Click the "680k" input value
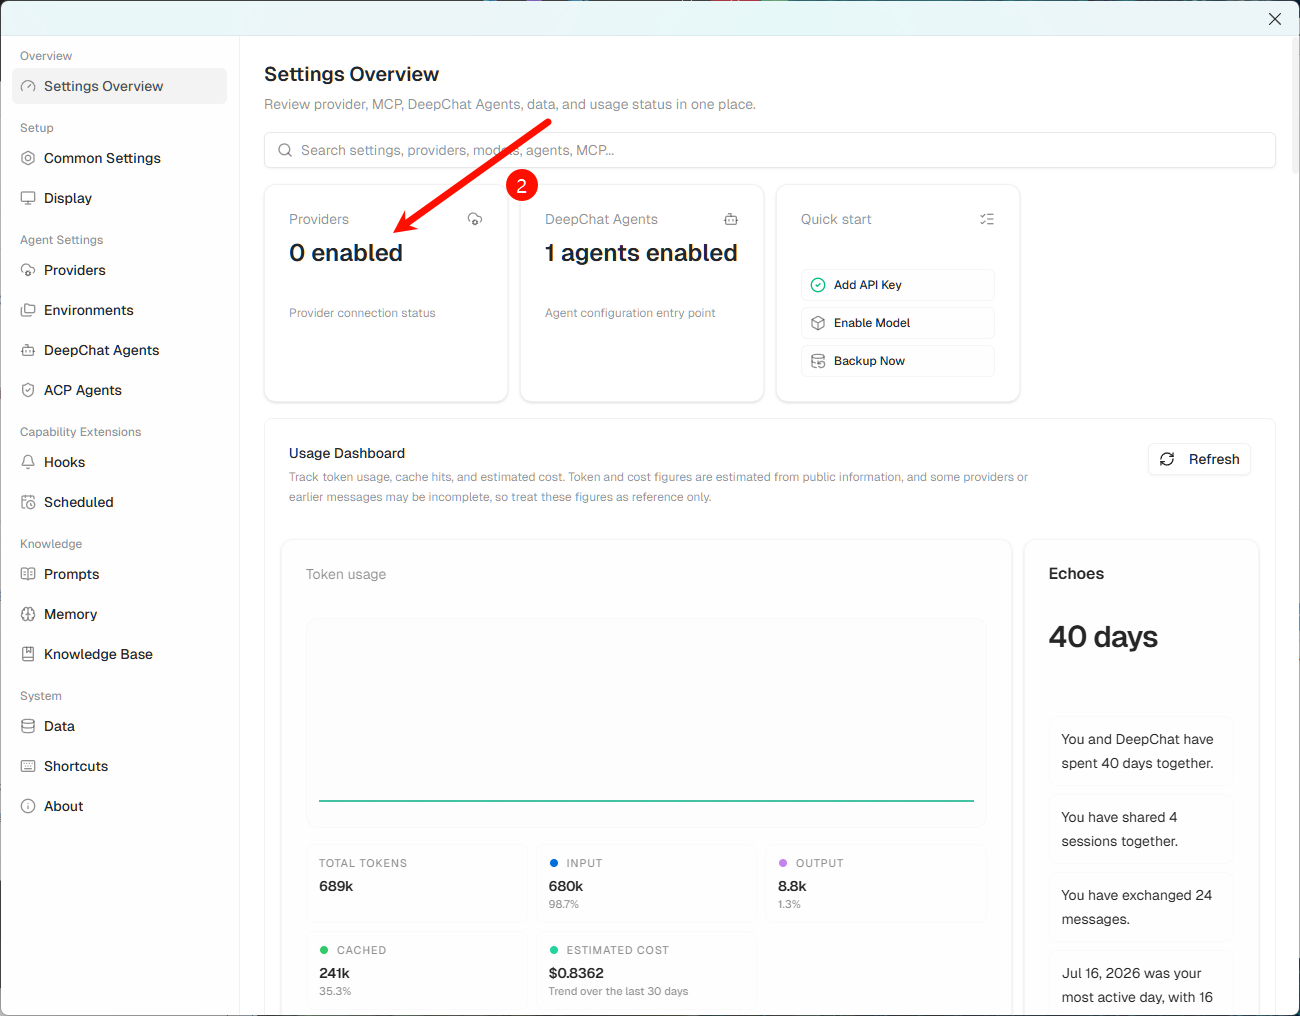1300x1016 pixels. (566, 886)
